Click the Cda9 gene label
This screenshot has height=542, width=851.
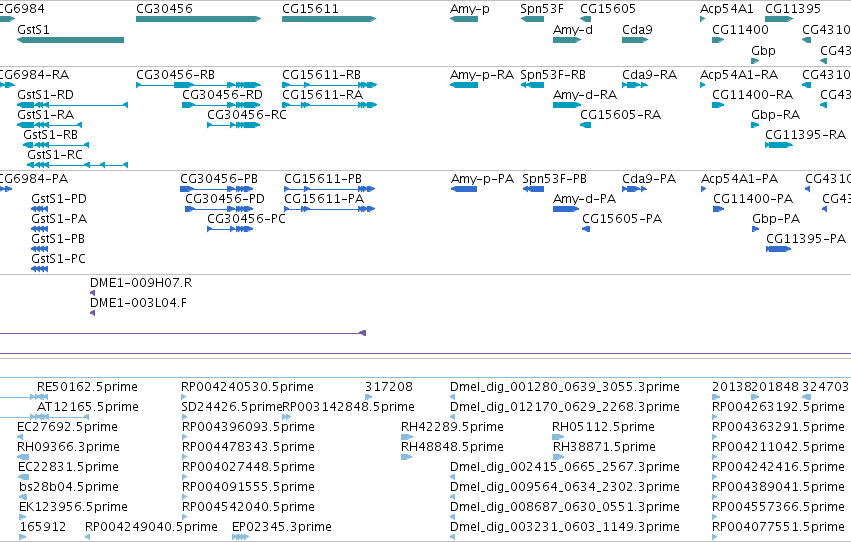coord(637,30)
